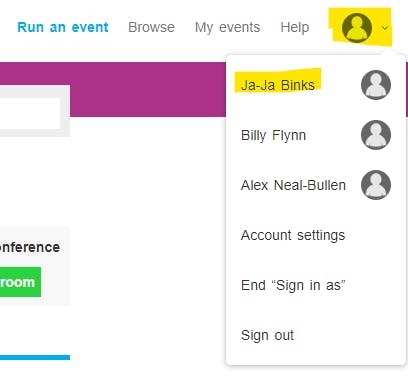The width and height of the screenshot is (408, 376).
Task: Select Ja-Ja Binks's avatar picture
Action: [x=376, y=85]
